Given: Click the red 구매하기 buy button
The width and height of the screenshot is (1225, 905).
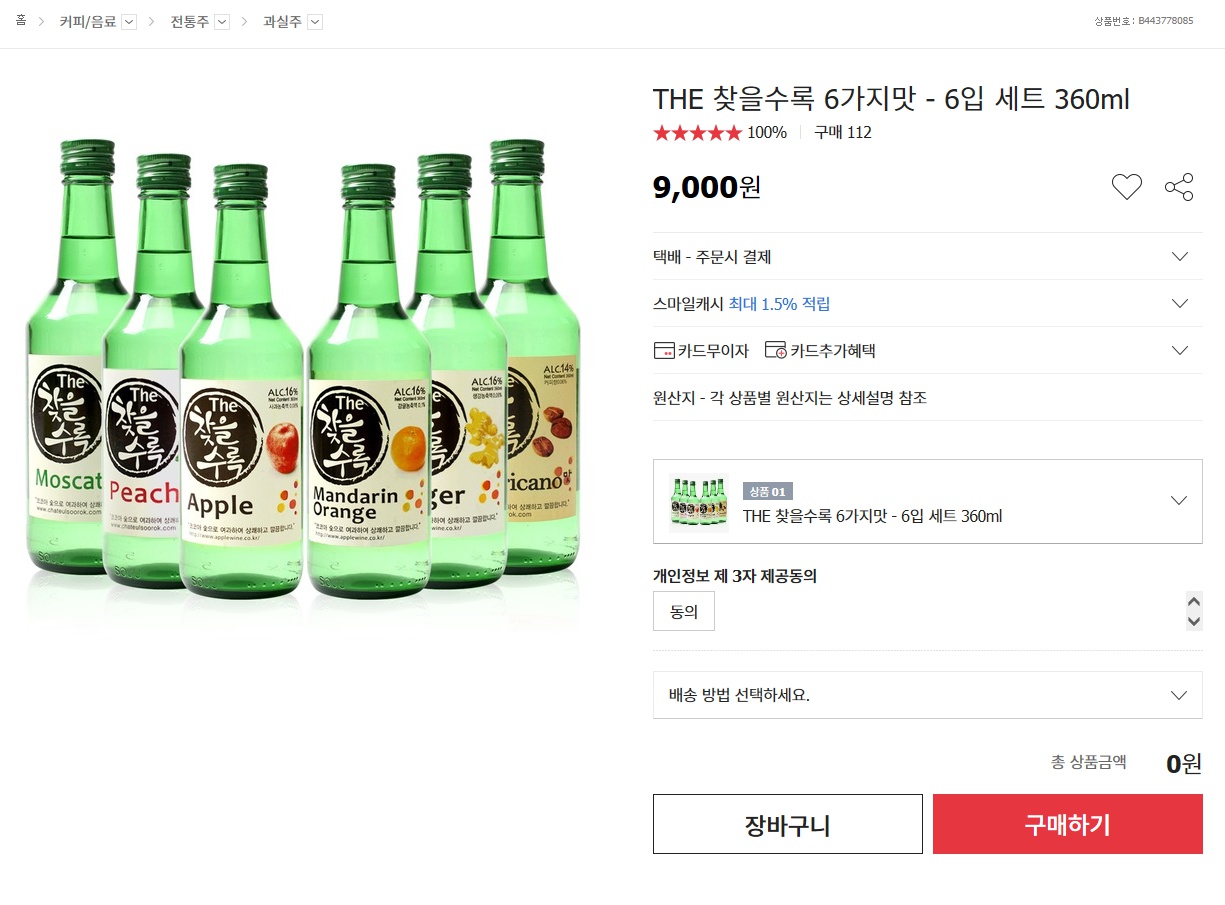Looking at the screenshot, I should pyautogui.click(x=1067, y=825).
